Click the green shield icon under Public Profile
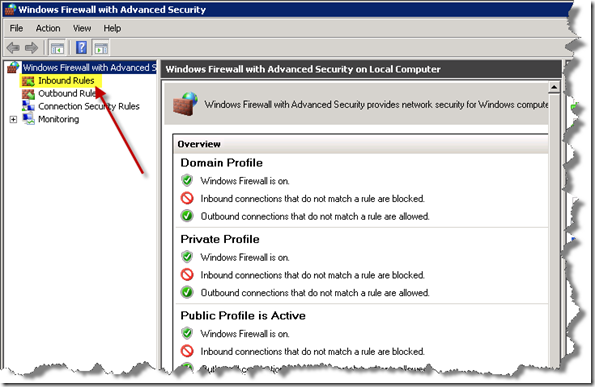595x387 pixels. coord(187,333)
